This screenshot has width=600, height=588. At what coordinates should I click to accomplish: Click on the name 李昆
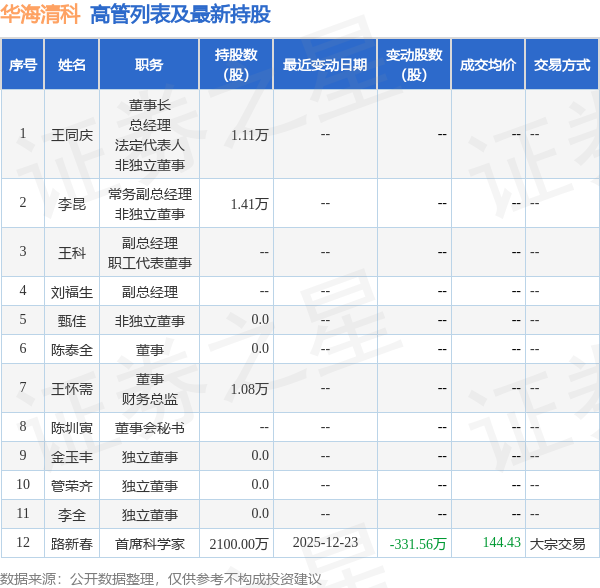[72, 204]
